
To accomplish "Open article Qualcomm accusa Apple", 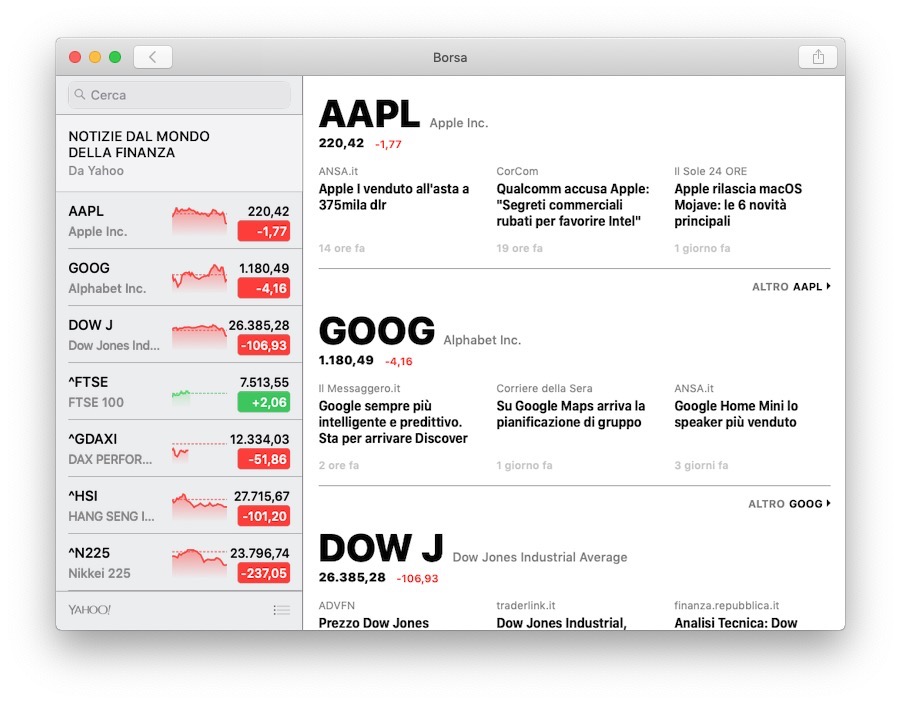I will (x=573, y=205).
